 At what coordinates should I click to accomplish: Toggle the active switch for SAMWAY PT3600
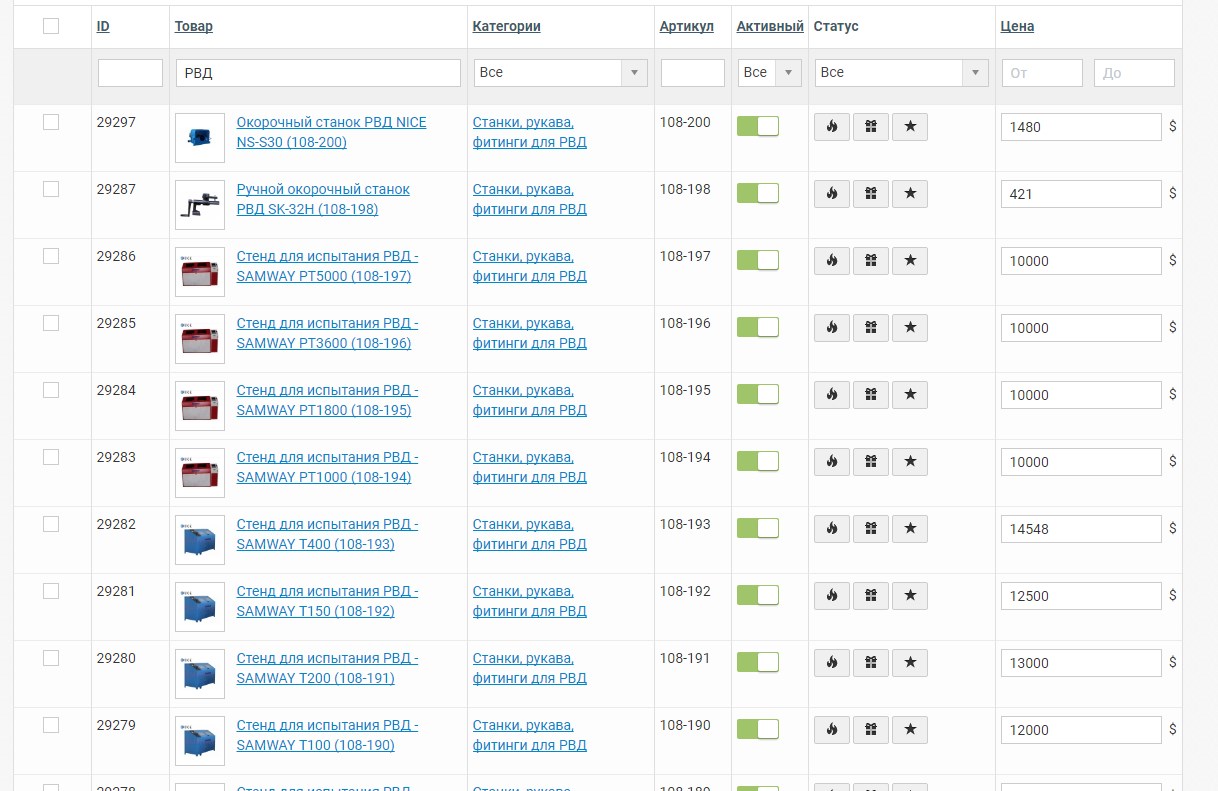(x=758, y=327)
